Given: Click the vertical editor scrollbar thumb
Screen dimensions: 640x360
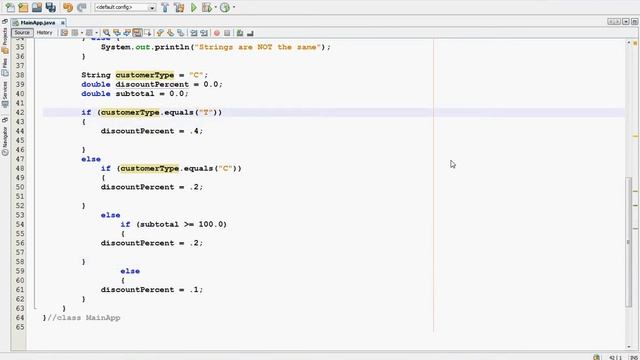Looking at the screenshot, I should click(628, 243).
